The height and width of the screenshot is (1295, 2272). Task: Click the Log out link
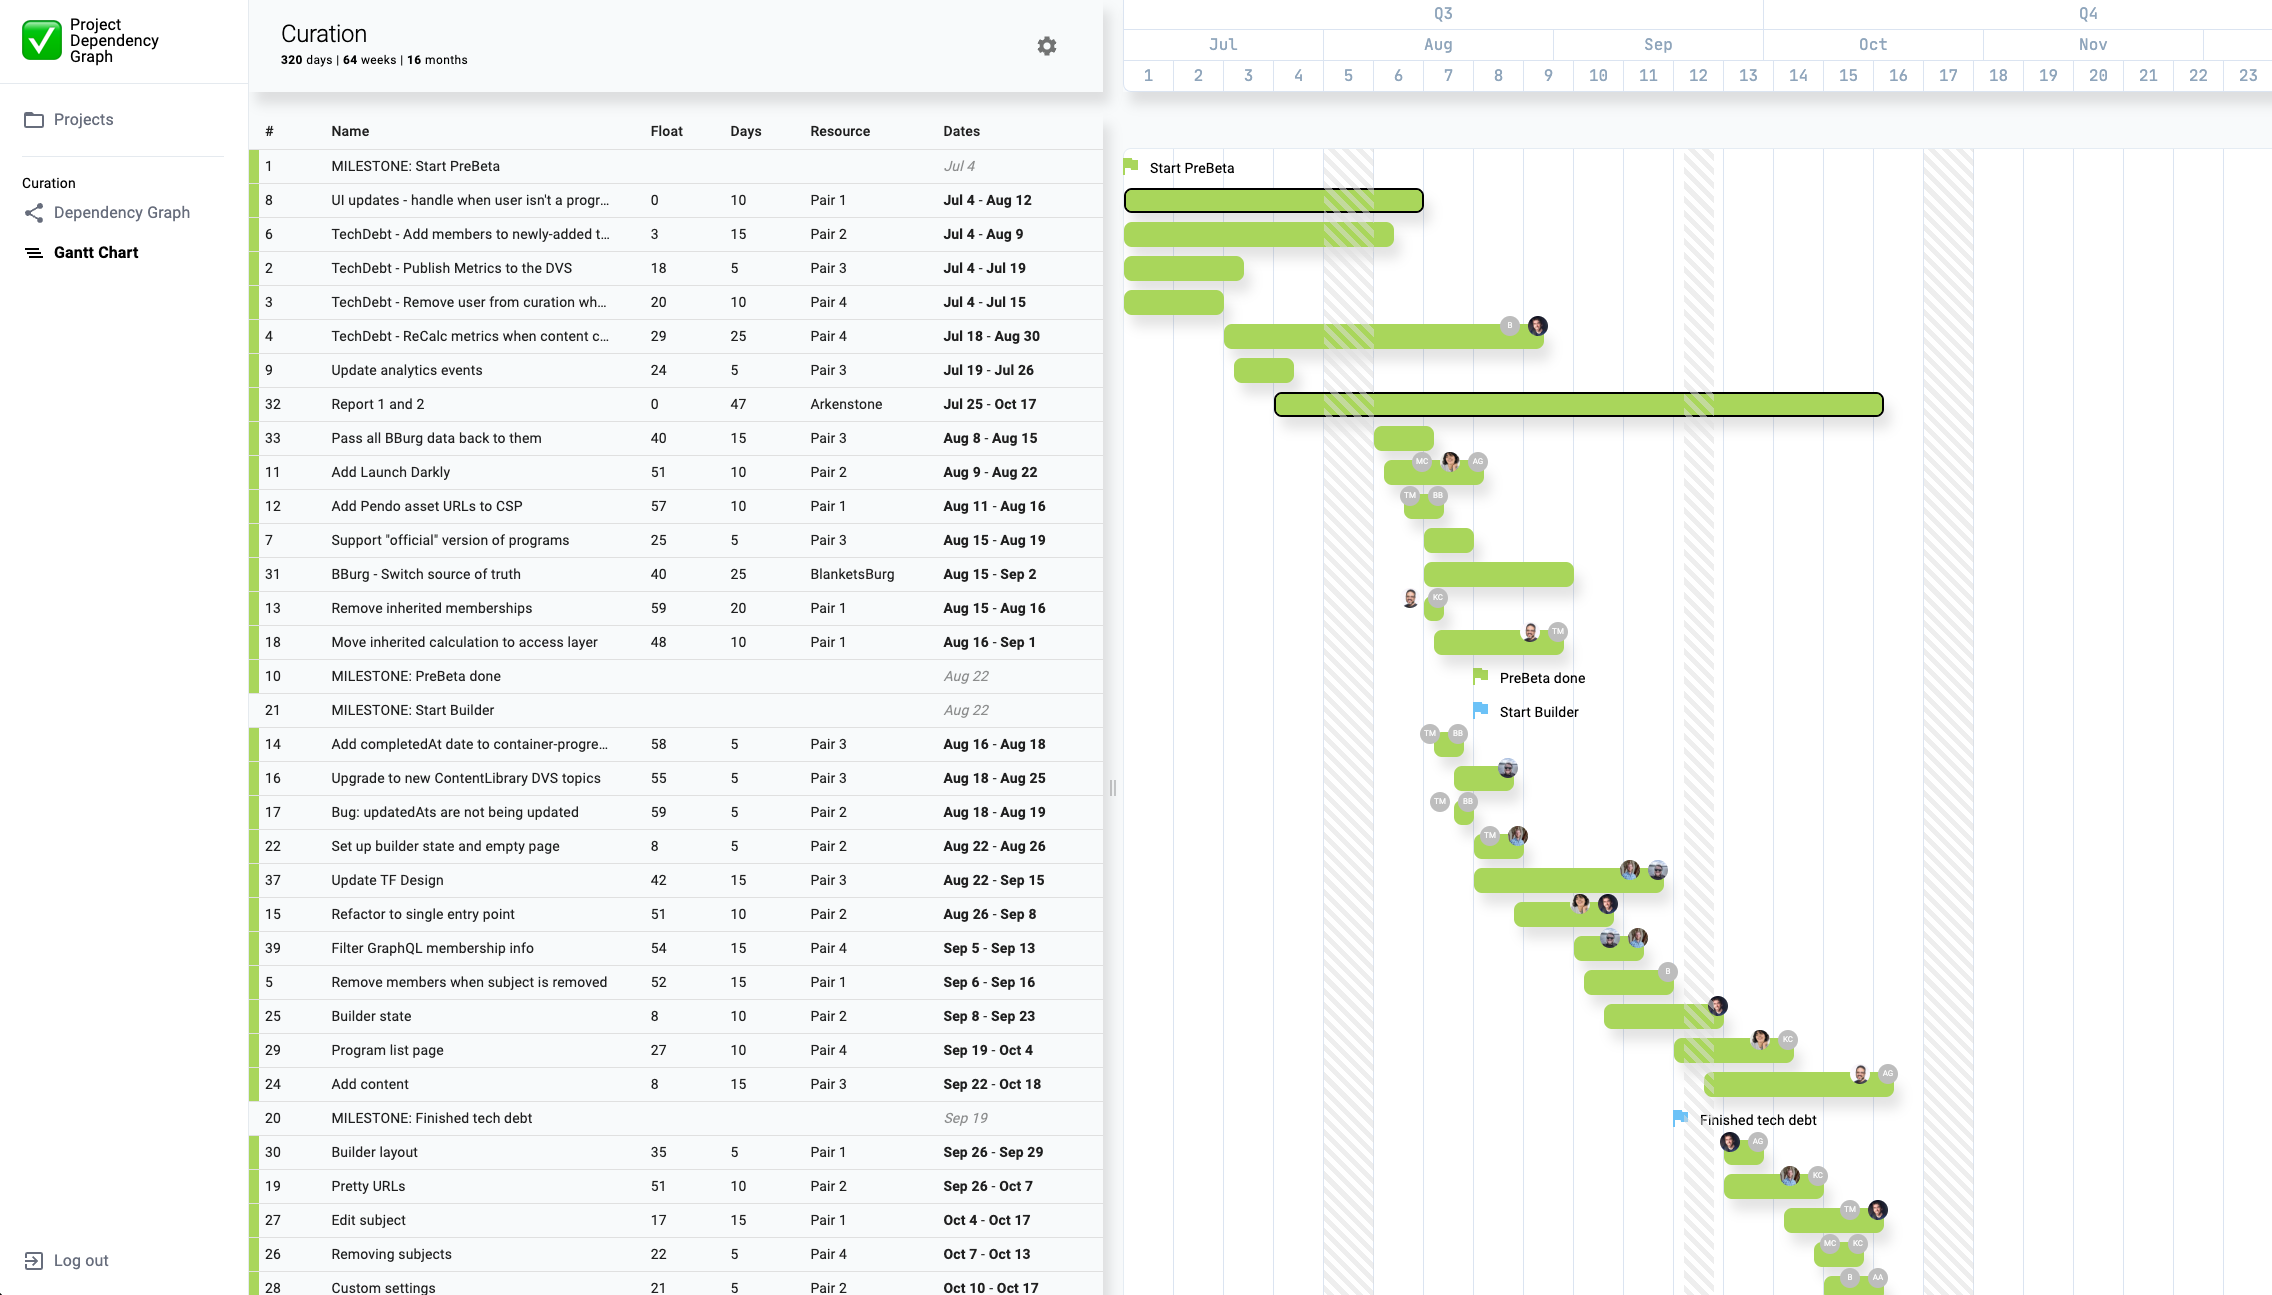[x=80, y=1260]
